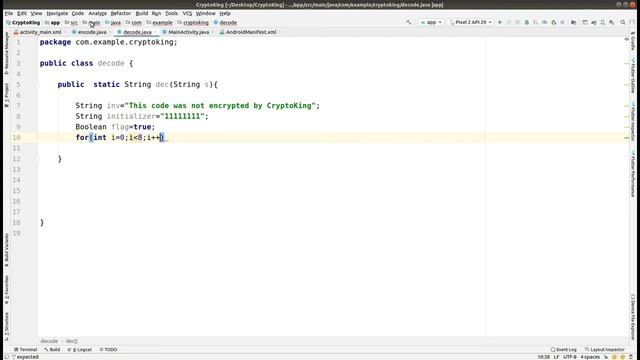Click the 10:28 cursor position indicator
This screenshot has height=360, width=640.
point(544,357)
